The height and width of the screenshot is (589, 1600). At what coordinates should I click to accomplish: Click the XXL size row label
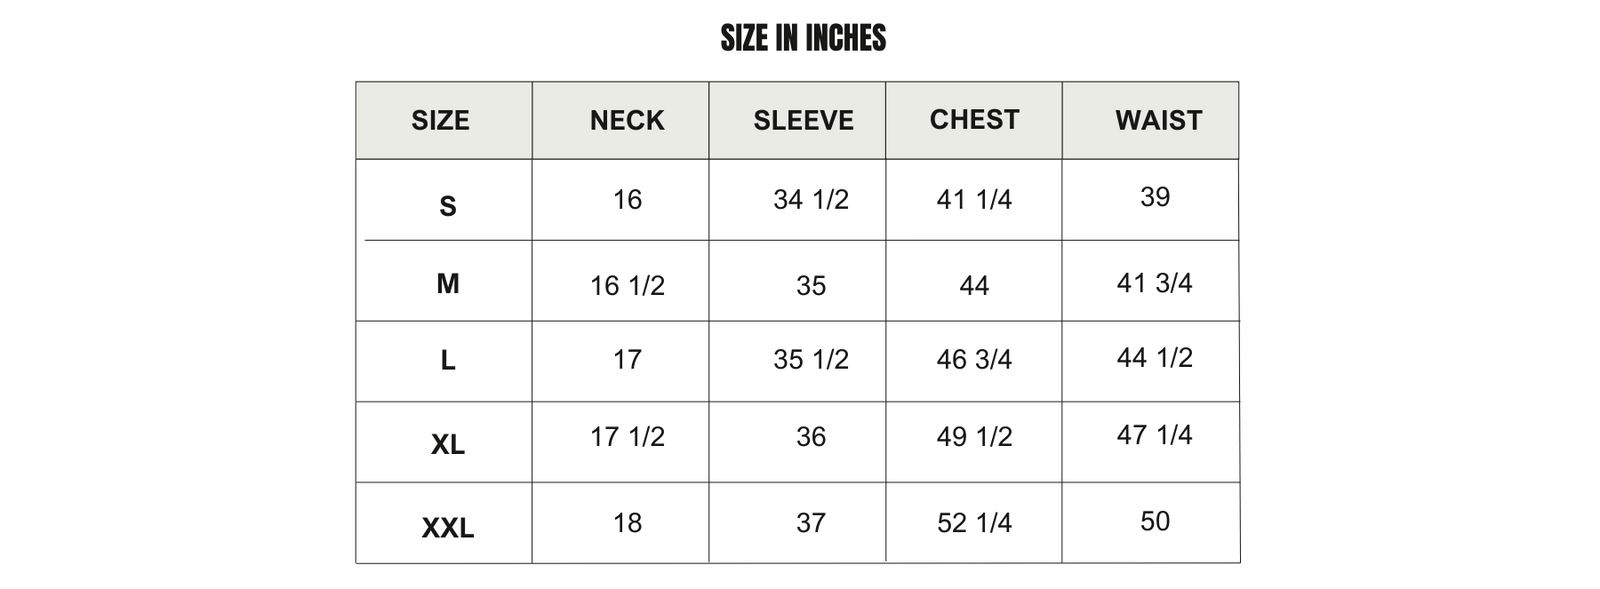[448, 528]
